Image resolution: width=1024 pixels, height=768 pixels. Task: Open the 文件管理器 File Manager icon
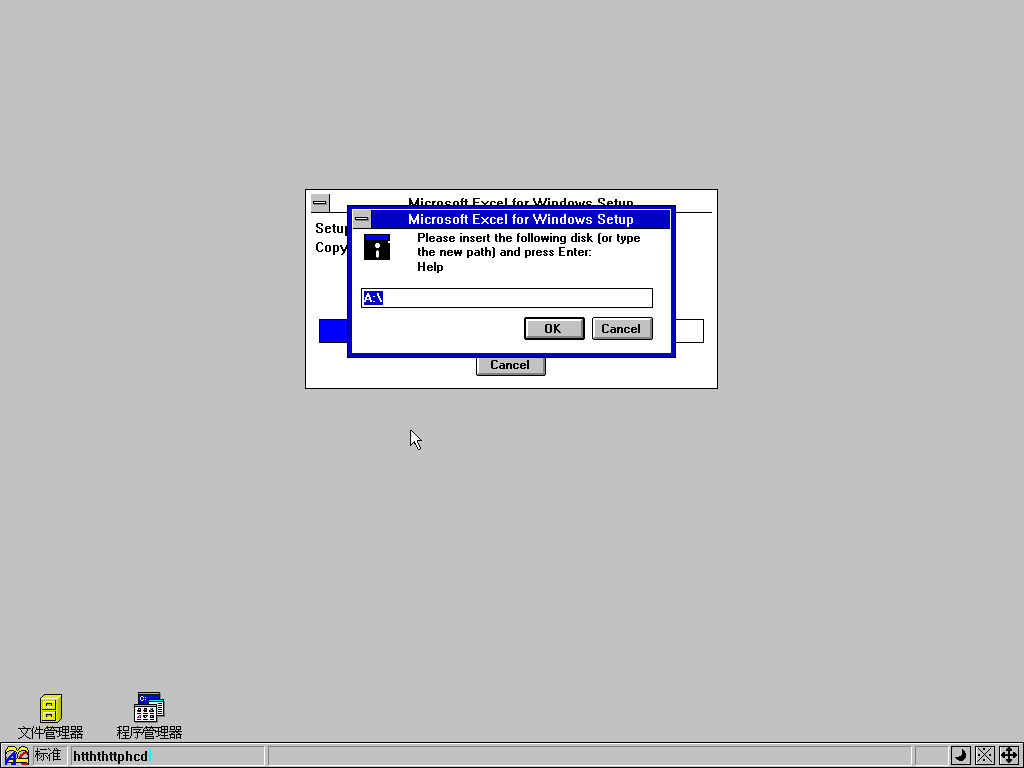(x=50, y=709)
